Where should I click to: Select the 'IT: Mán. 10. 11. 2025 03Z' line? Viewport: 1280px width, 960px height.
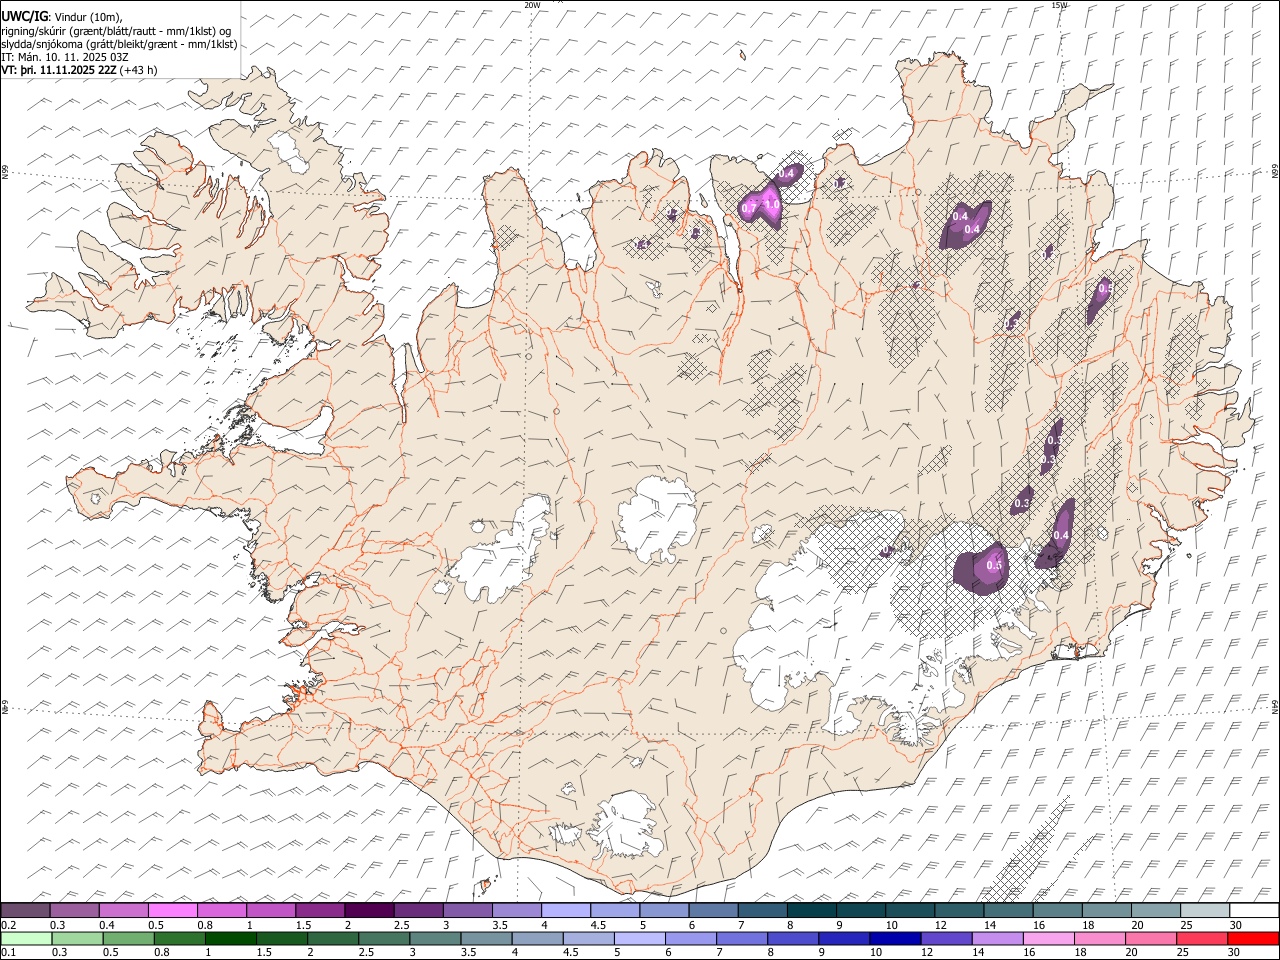(65, 57)
